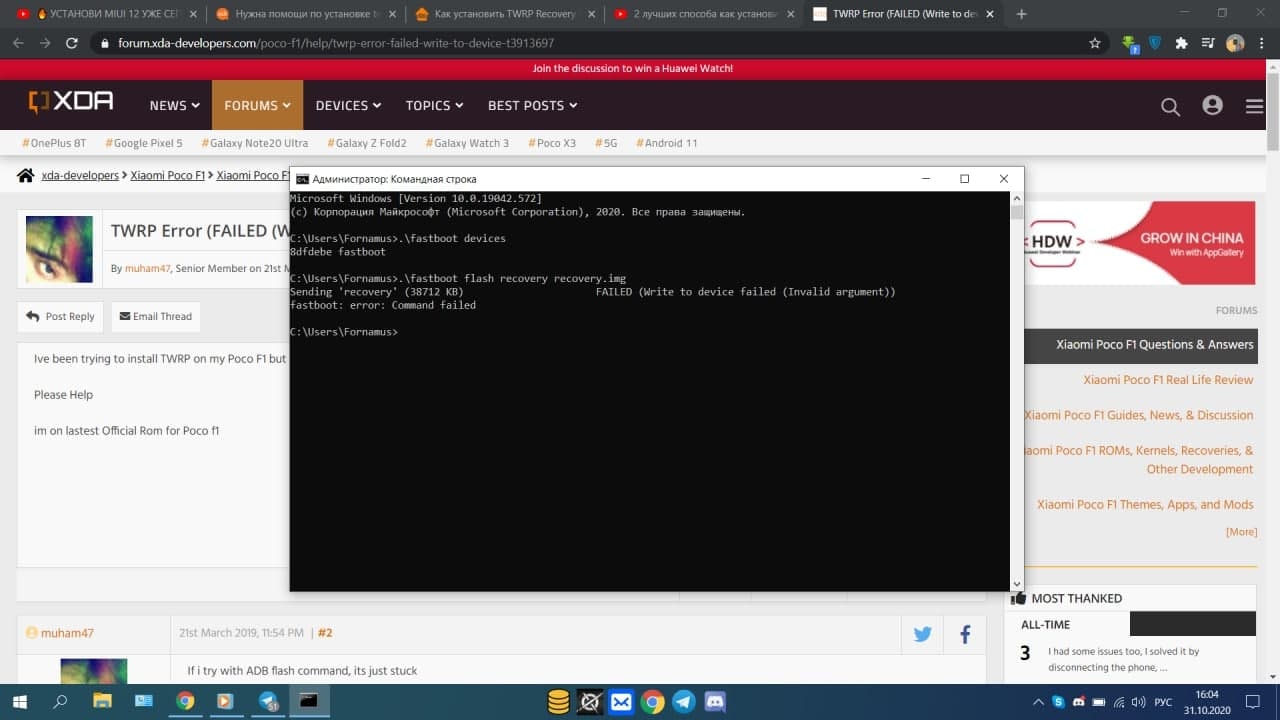The image size is (1280, 720).
Task: Open Chrome profile avatar
Action: coord(1235,43)
